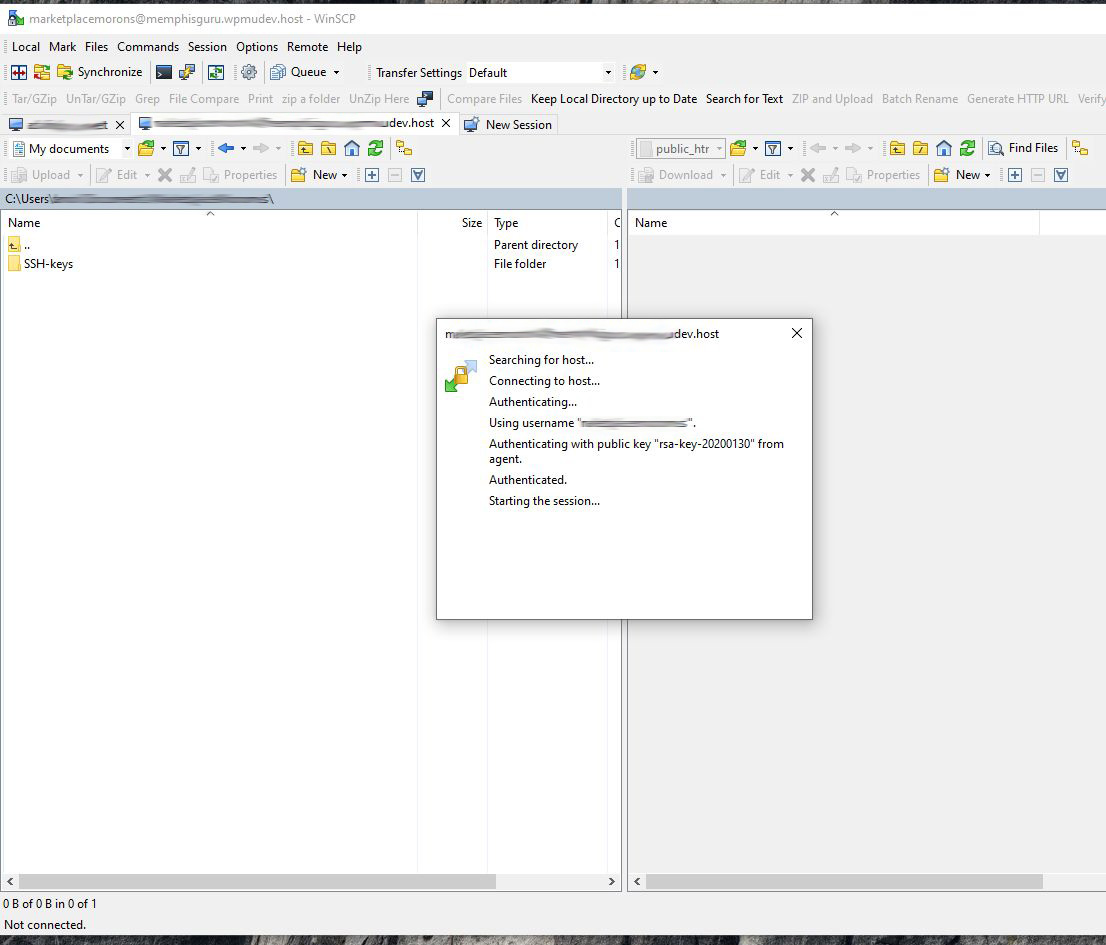This screenshot has height=945, width=1106.
Task: Open the SSH-keys folder
Action: (48, 264)
